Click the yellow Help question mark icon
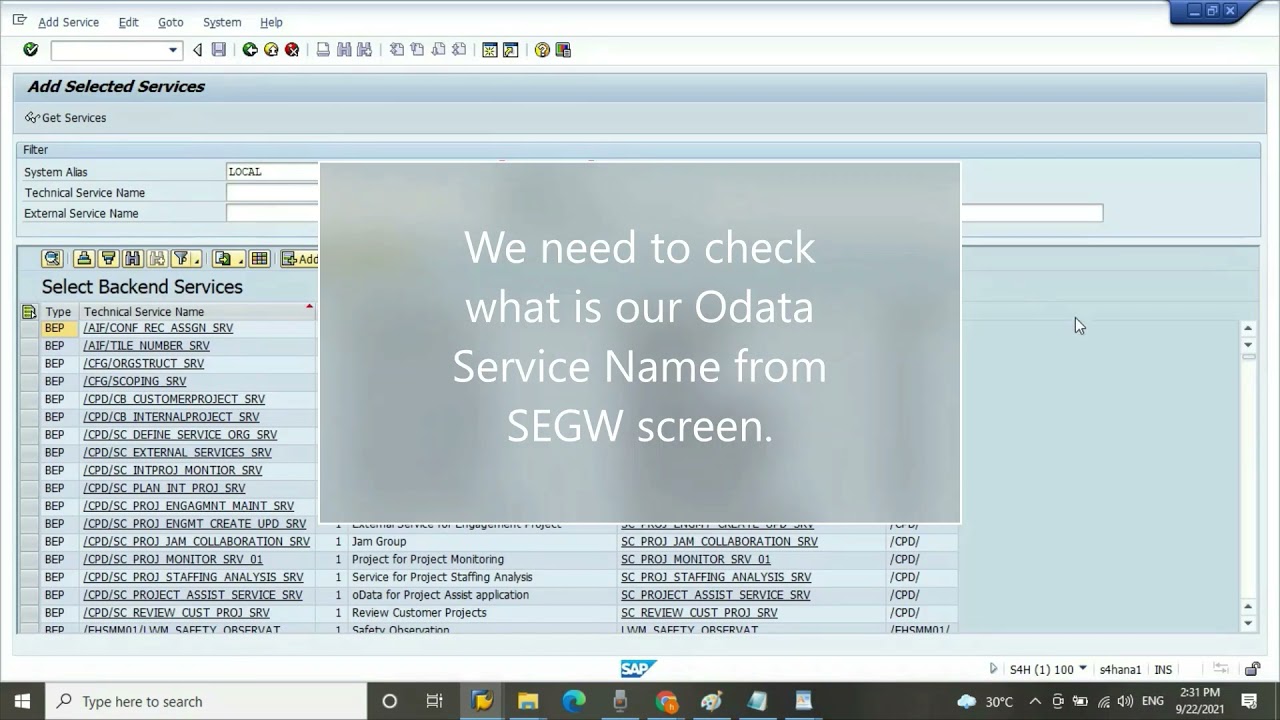This screenshot has width=1280, height=720. click(542, 50)
